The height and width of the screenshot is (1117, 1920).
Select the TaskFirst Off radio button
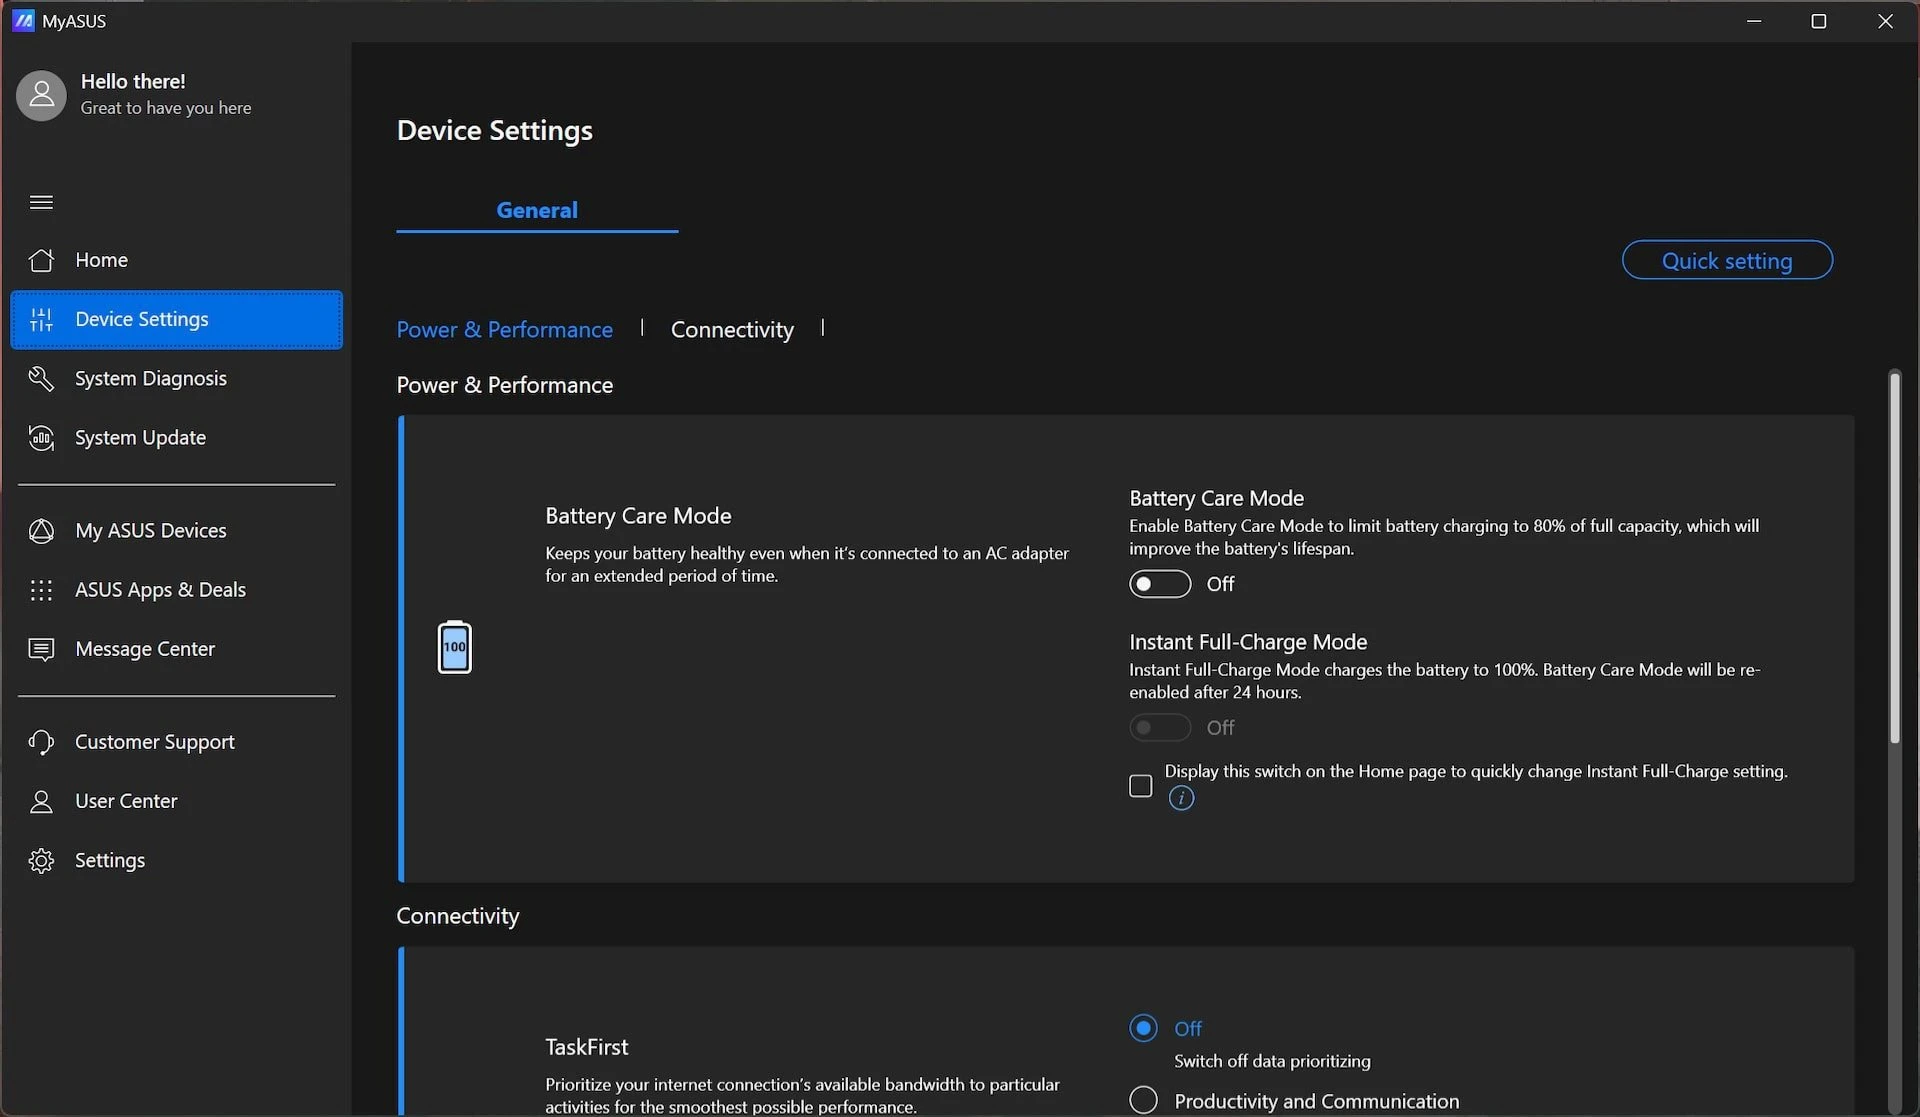pos(1143,1028)
